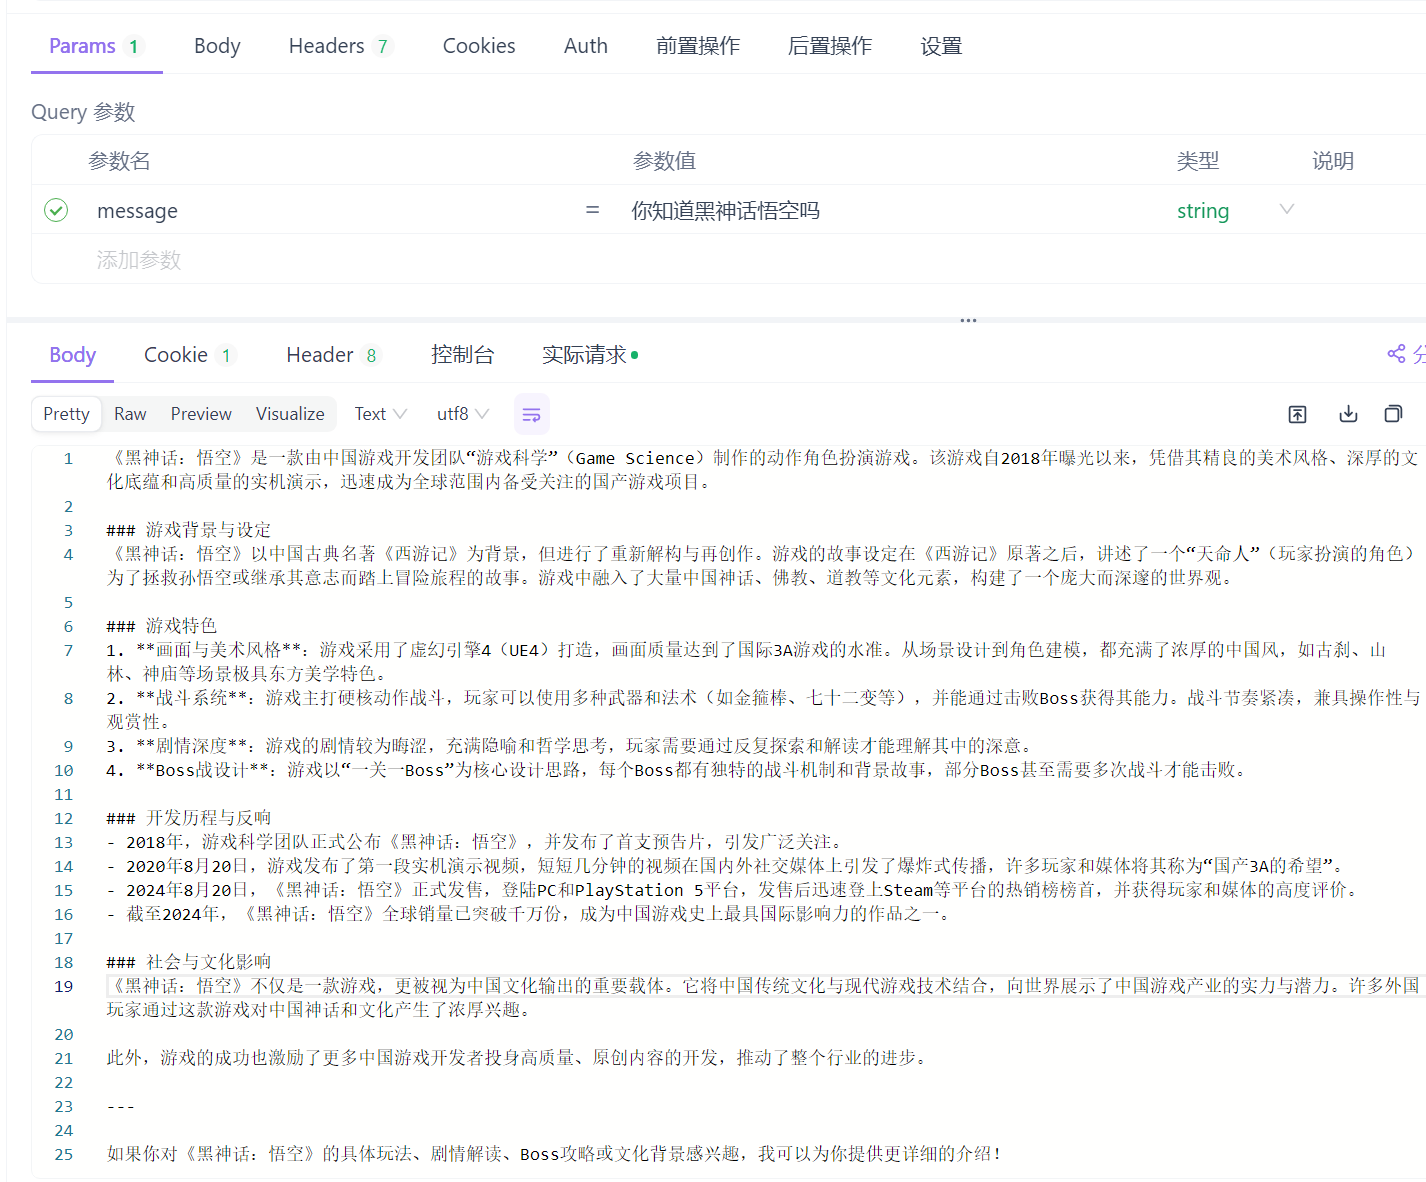Switch to the Params tab
The image size is (1426, 1182).
tap(96, 46)
